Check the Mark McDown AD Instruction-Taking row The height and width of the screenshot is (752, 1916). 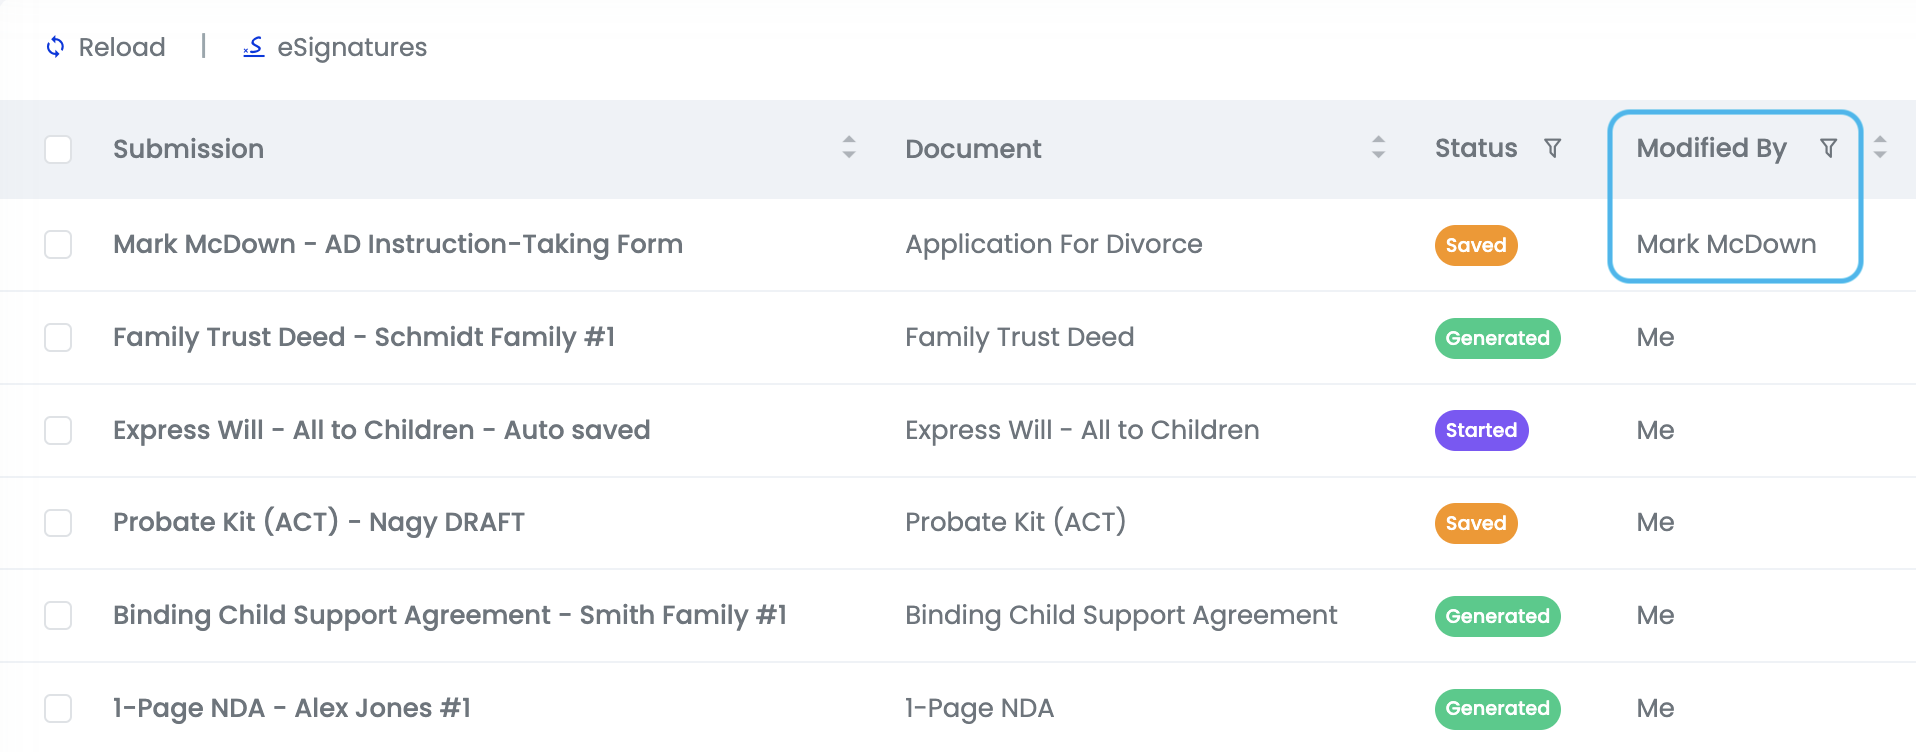click(58, 245)
